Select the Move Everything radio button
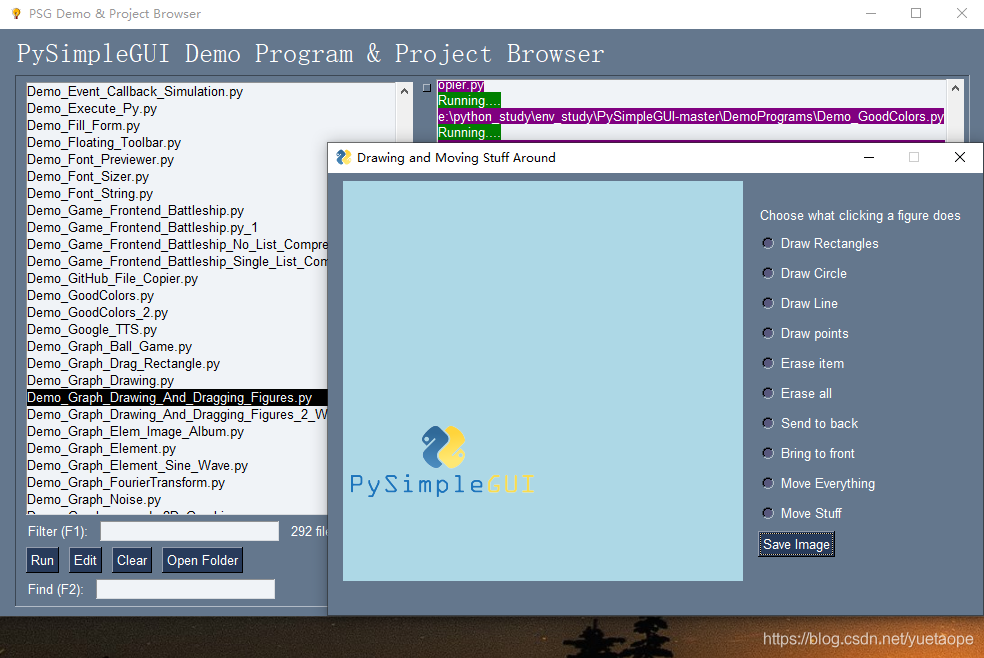The image size is (984, 658). point(767,484)
